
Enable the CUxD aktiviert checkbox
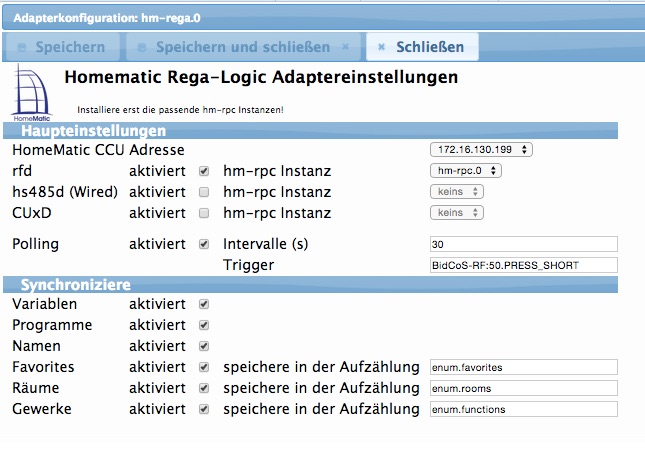[x=204, y=213]
